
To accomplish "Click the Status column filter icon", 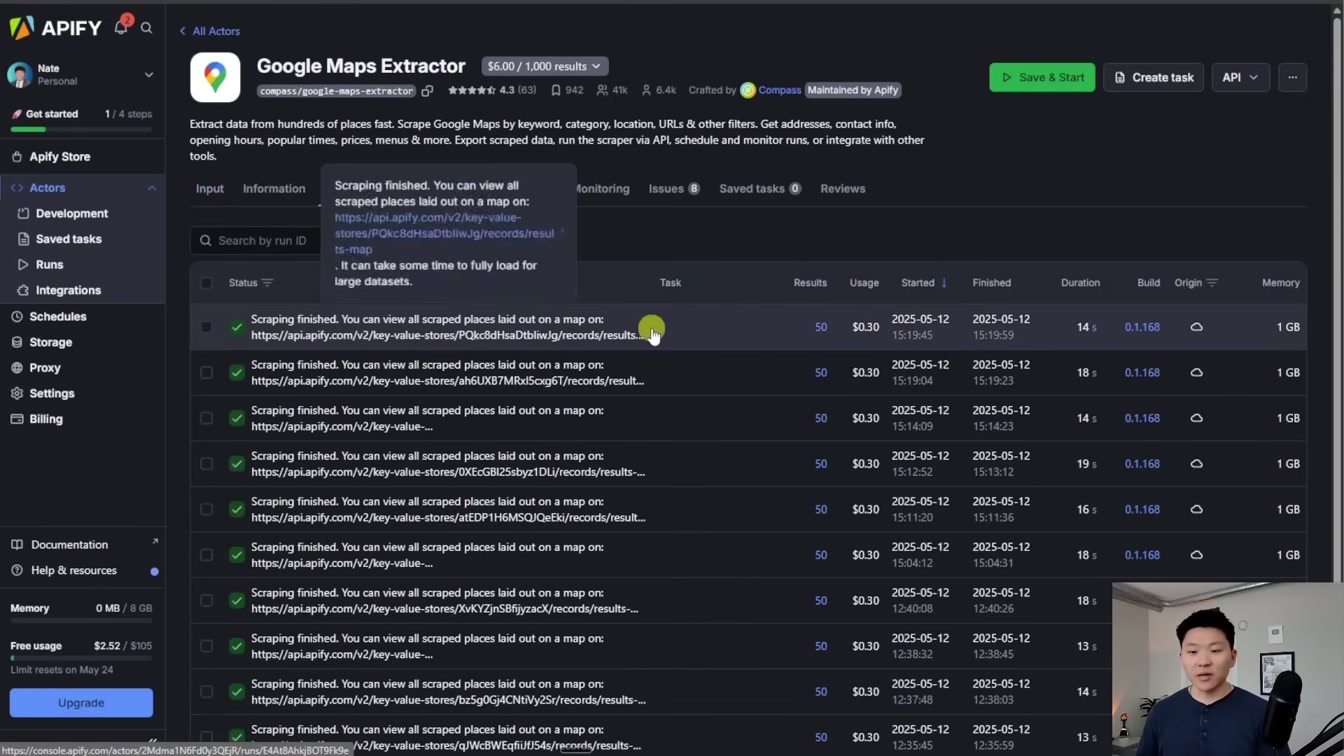I will [x=267, y=283].
